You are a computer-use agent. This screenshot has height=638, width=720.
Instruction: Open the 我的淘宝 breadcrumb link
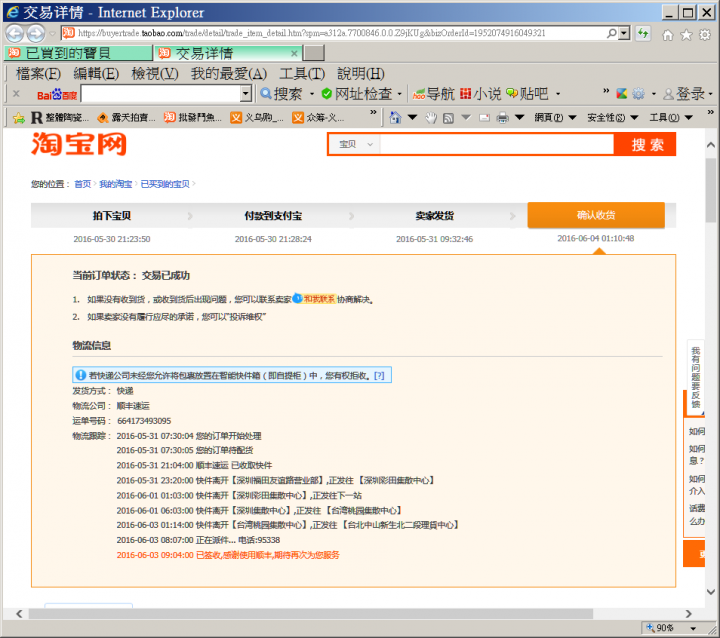point(116,184)
